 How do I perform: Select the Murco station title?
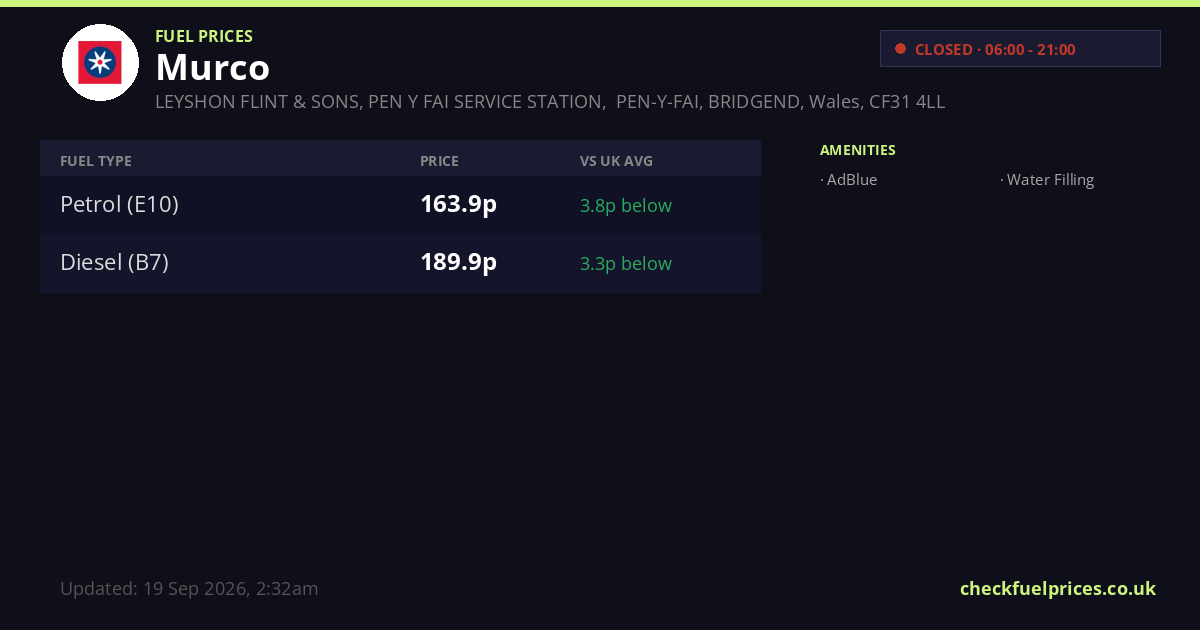tap(212, 67)
